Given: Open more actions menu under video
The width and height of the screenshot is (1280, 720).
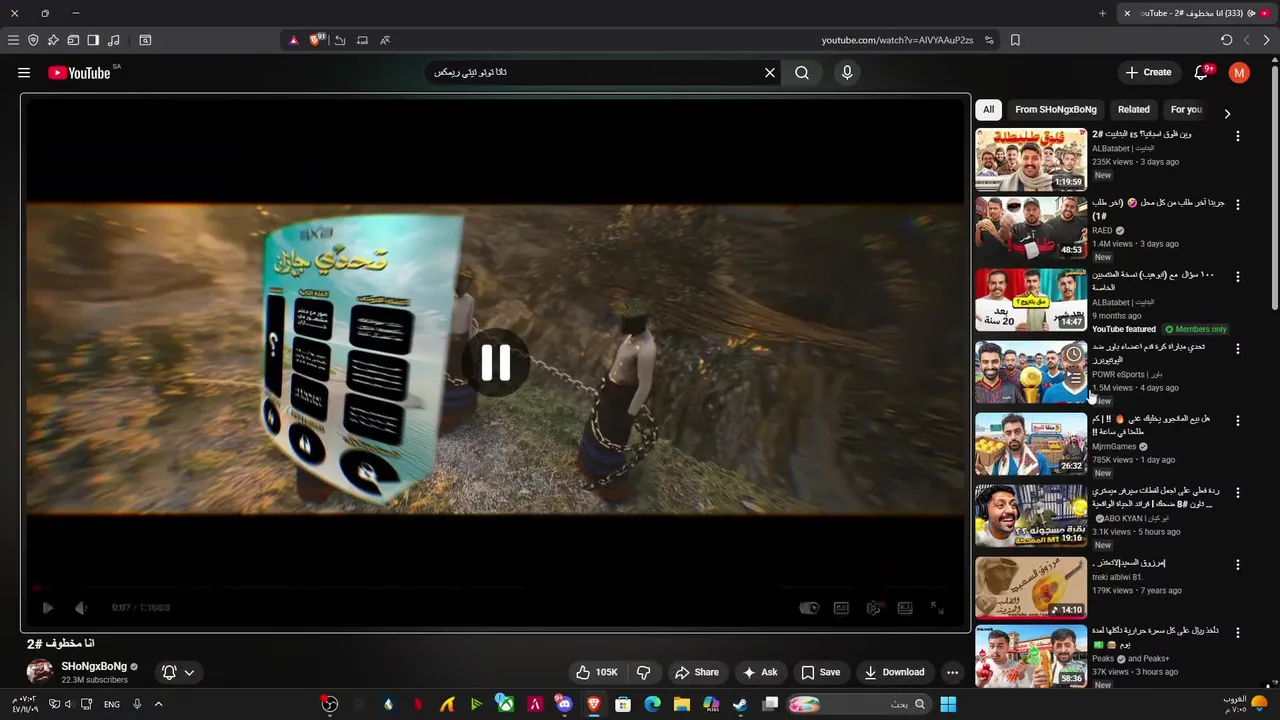Looking at the screenshot, I should (x=952, y=672).
